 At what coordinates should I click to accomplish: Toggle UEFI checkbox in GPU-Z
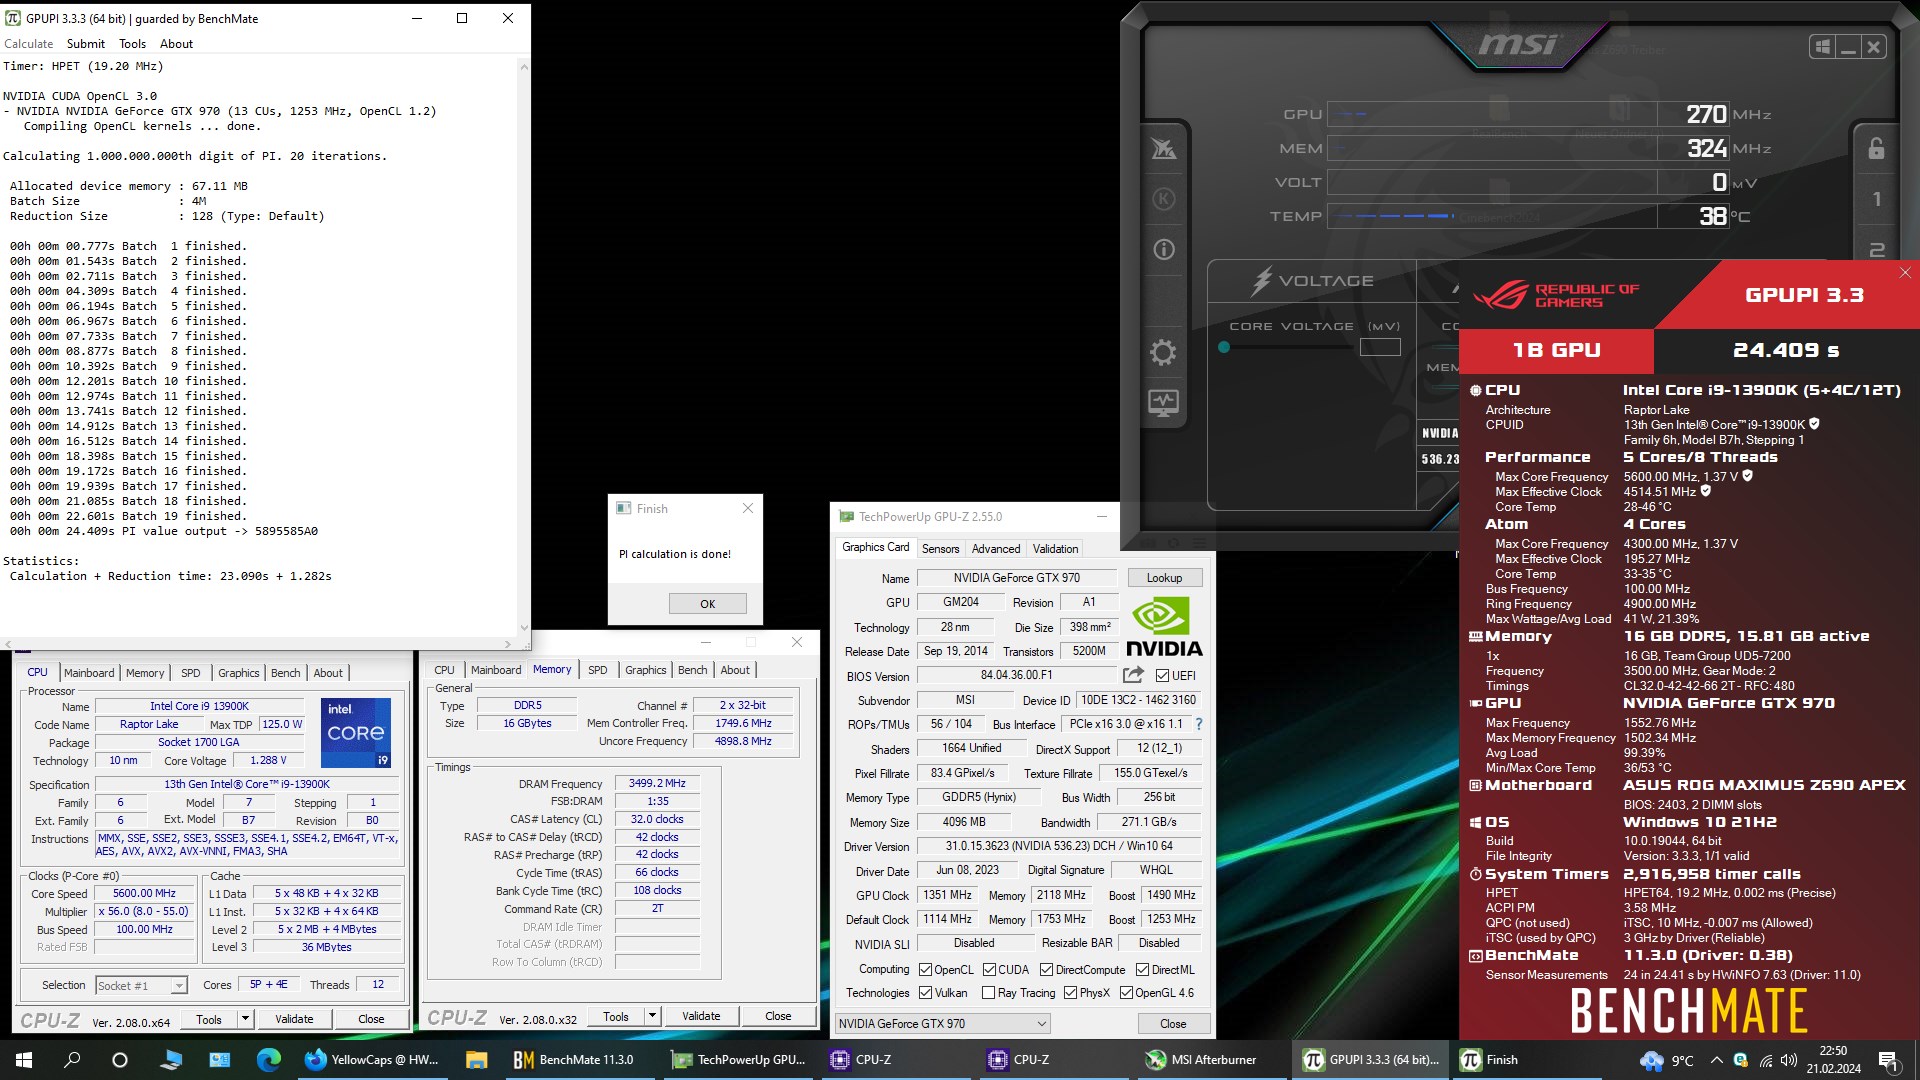[1162, 676]
